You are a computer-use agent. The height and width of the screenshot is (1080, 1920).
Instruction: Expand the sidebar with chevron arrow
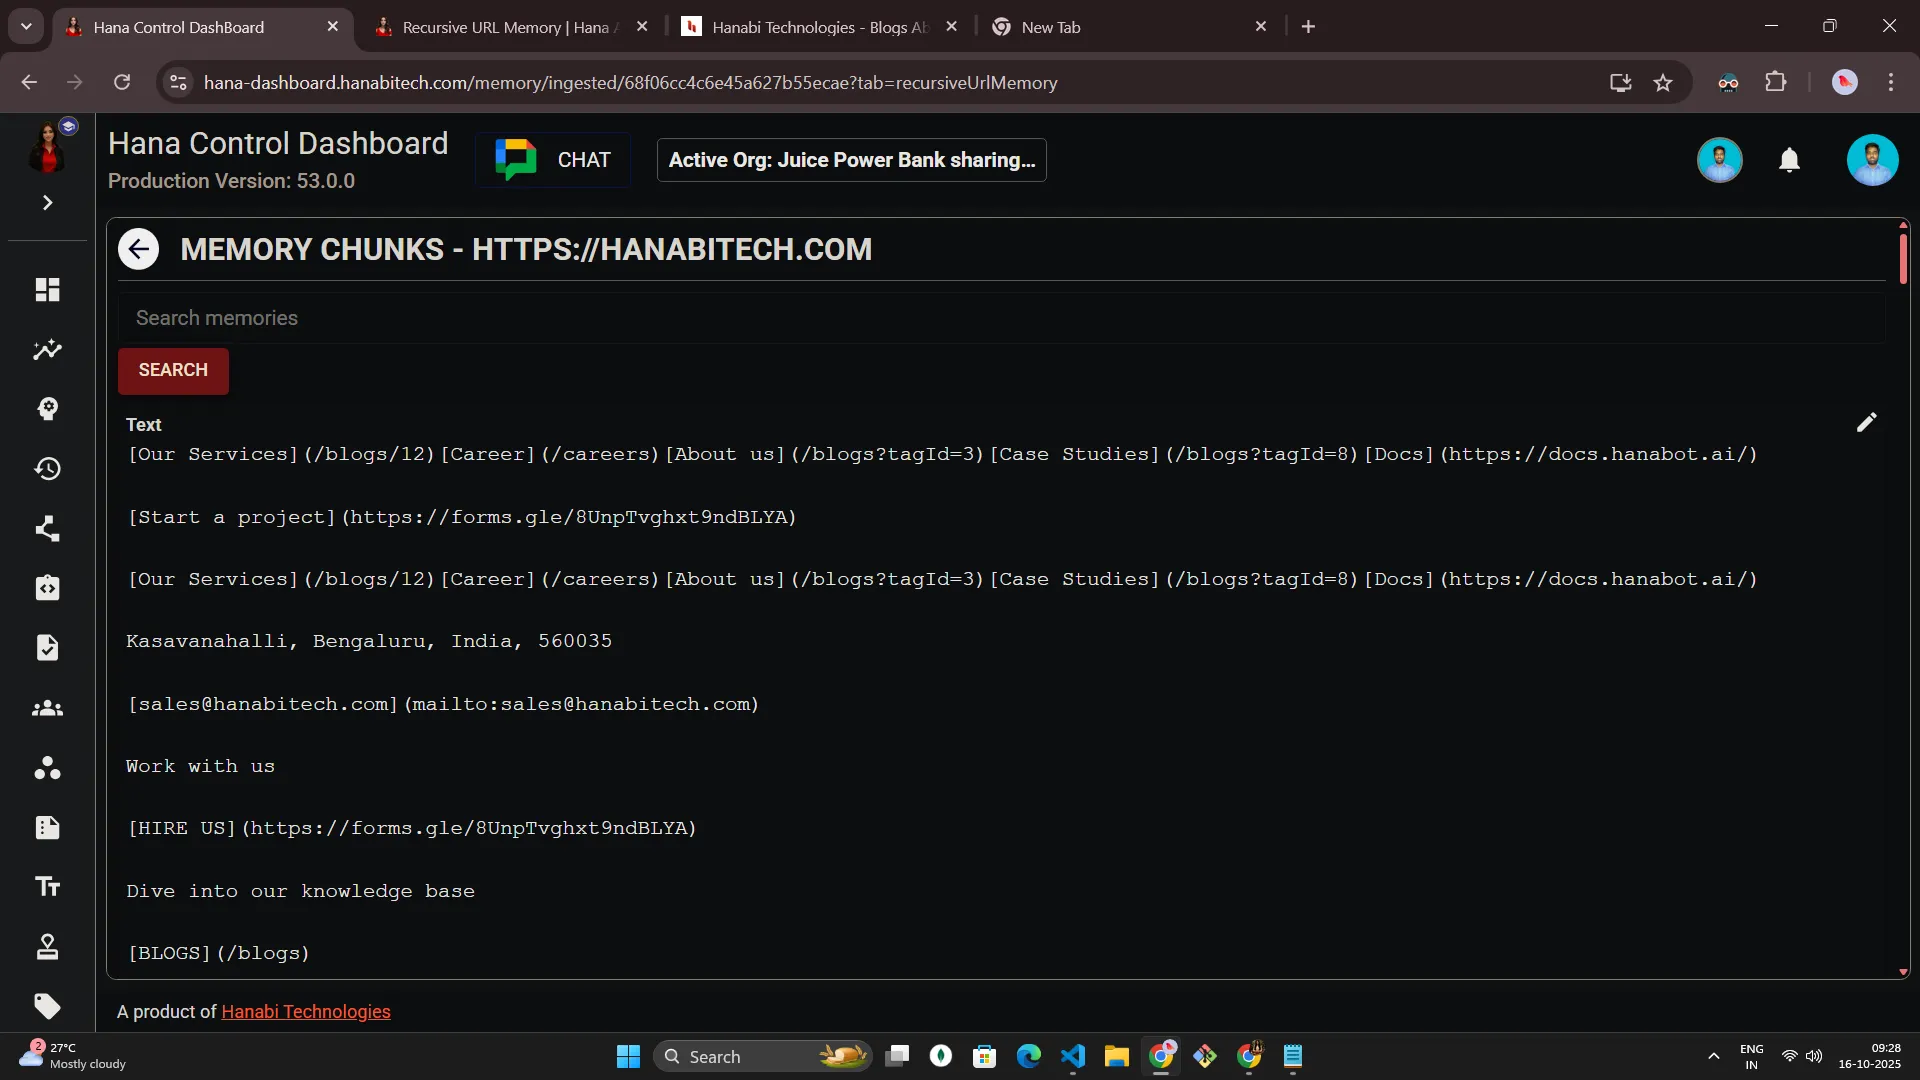click(47, 203)
